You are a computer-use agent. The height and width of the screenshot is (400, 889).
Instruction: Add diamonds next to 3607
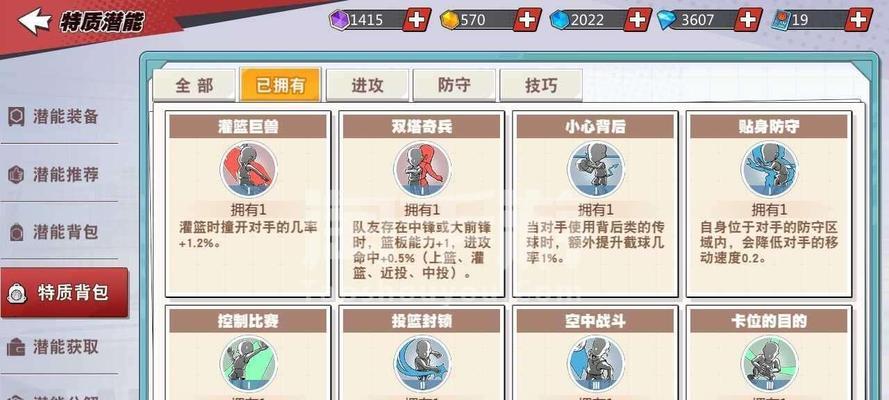point(748,20)
